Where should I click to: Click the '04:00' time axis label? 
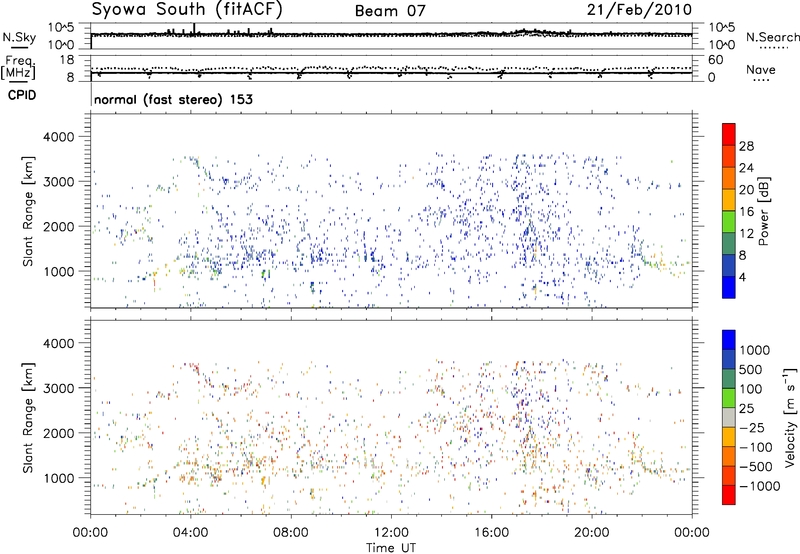pos(190,533)
